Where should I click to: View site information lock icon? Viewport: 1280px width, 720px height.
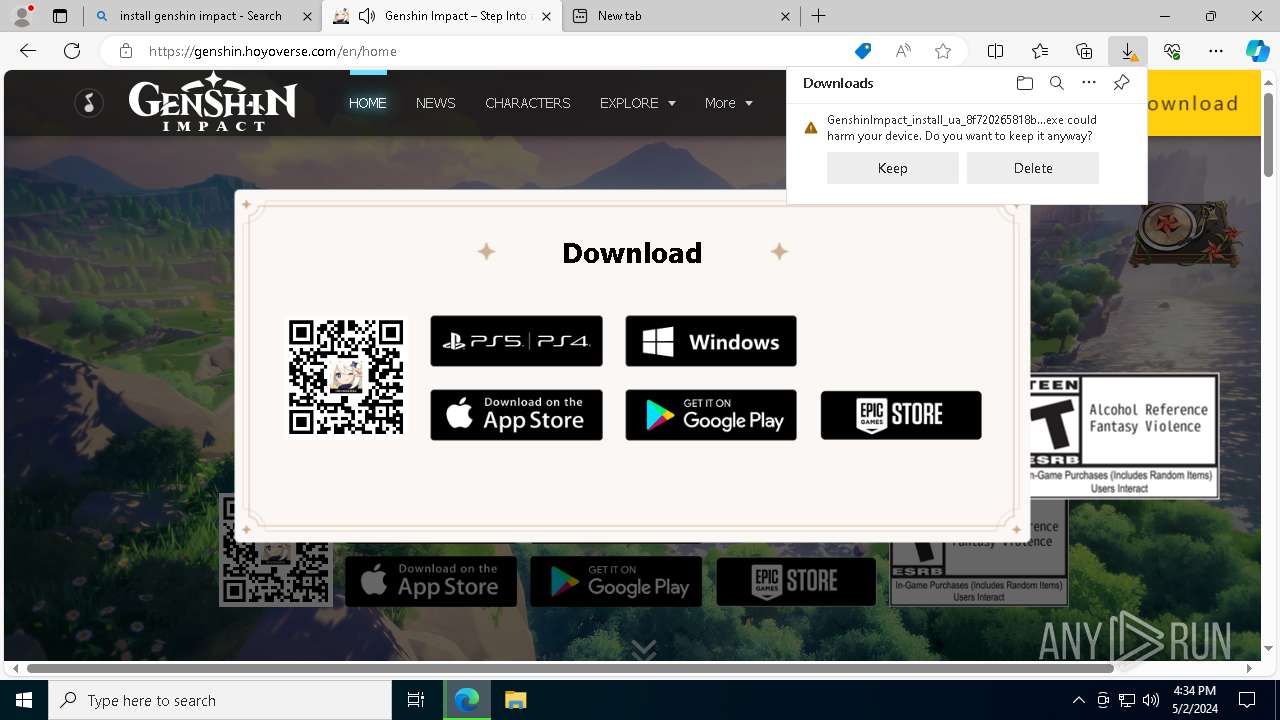pos(126,51)
